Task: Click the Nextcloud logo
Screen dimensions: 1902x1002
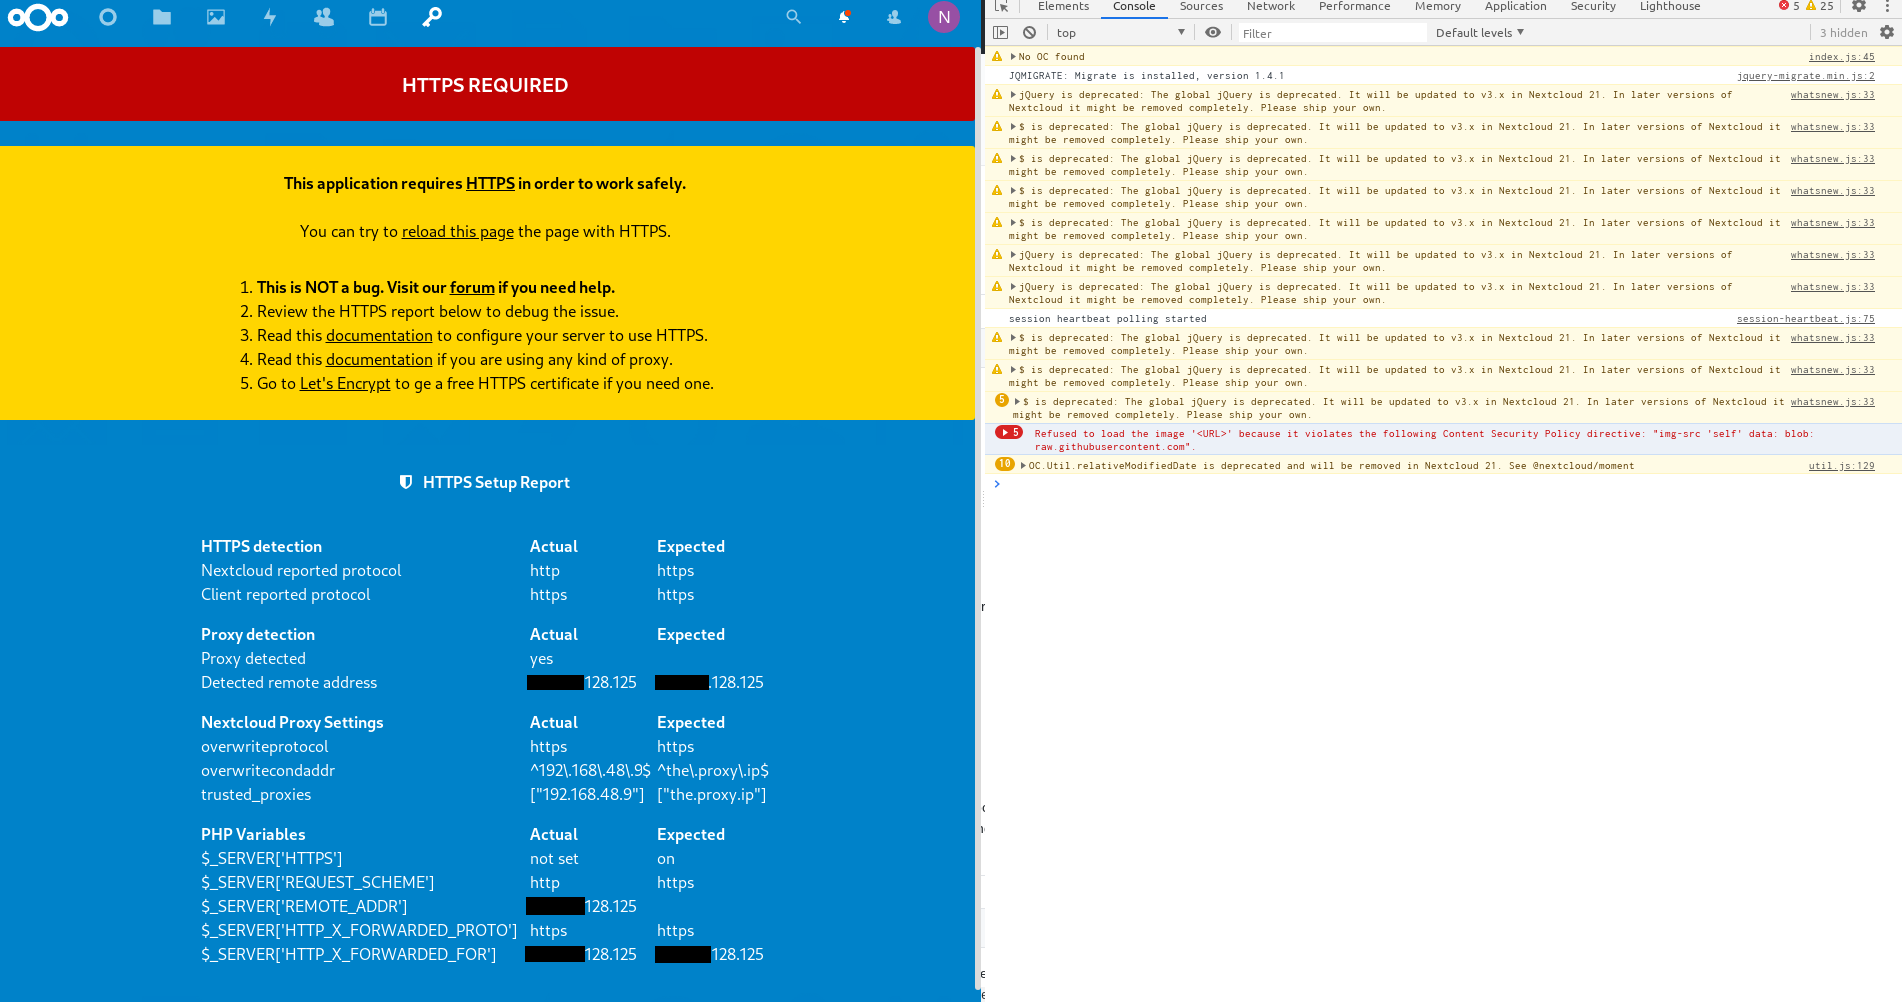Action: tap(38, 17)
